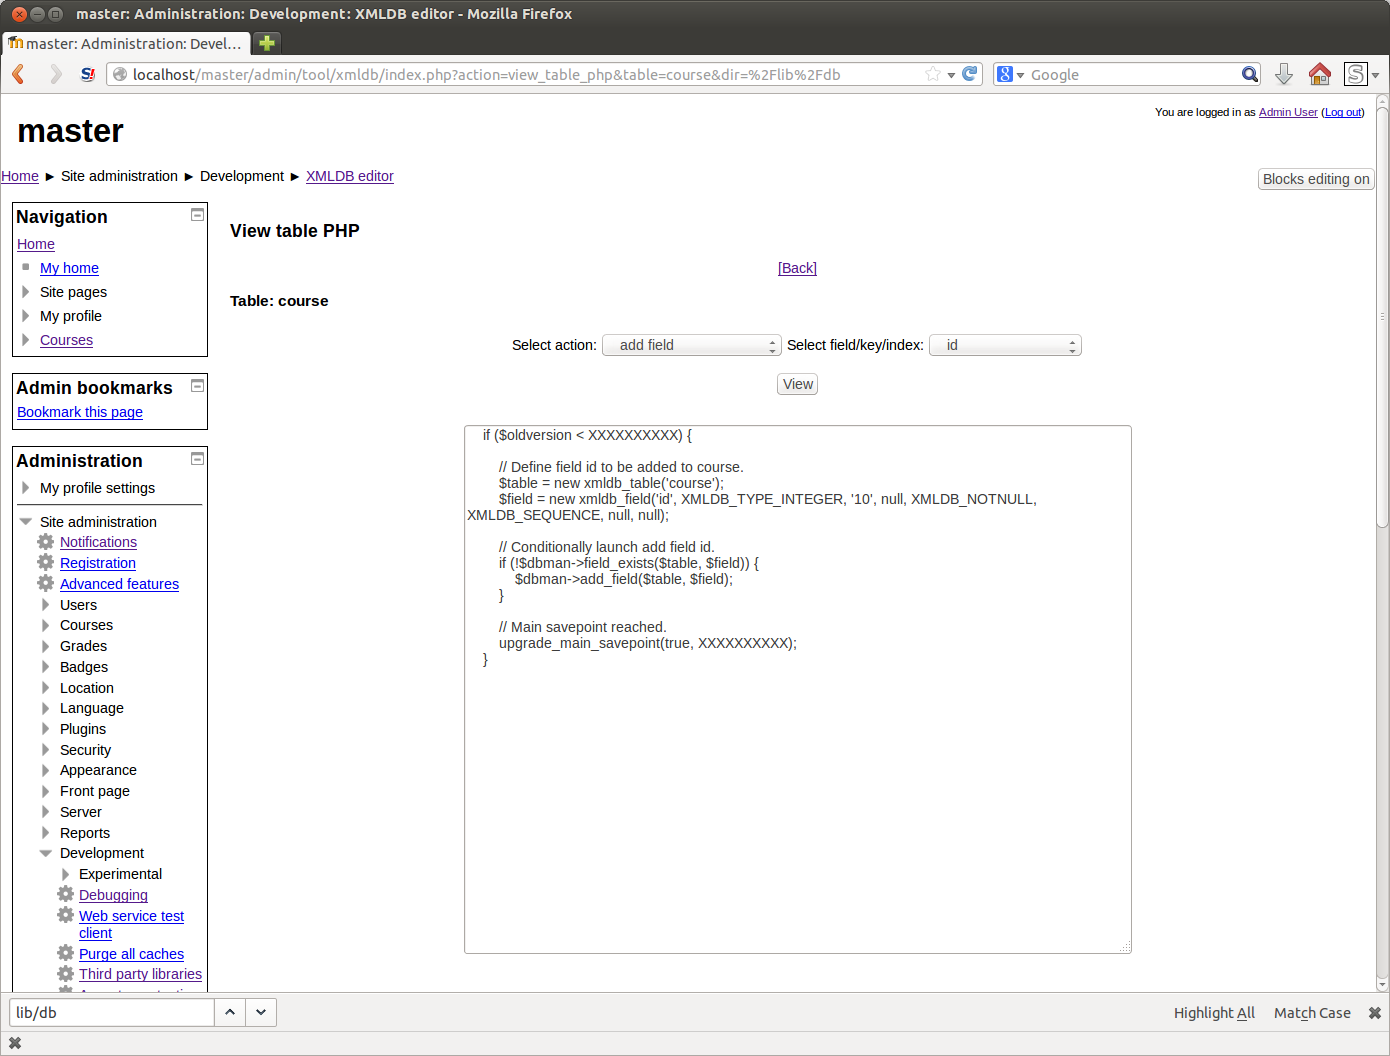Image resolution: width=1390 pixels, height=1056 pixels.
Task: Click the XMLDB editor breadcrumb link
Action: 350,176
